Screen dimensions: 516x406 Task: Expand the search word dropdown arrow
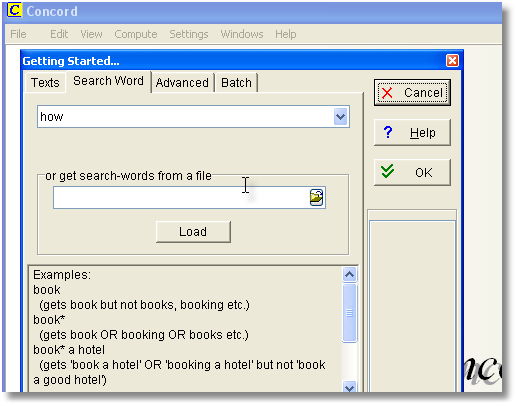pyautogui.click(x=340, y=117)
